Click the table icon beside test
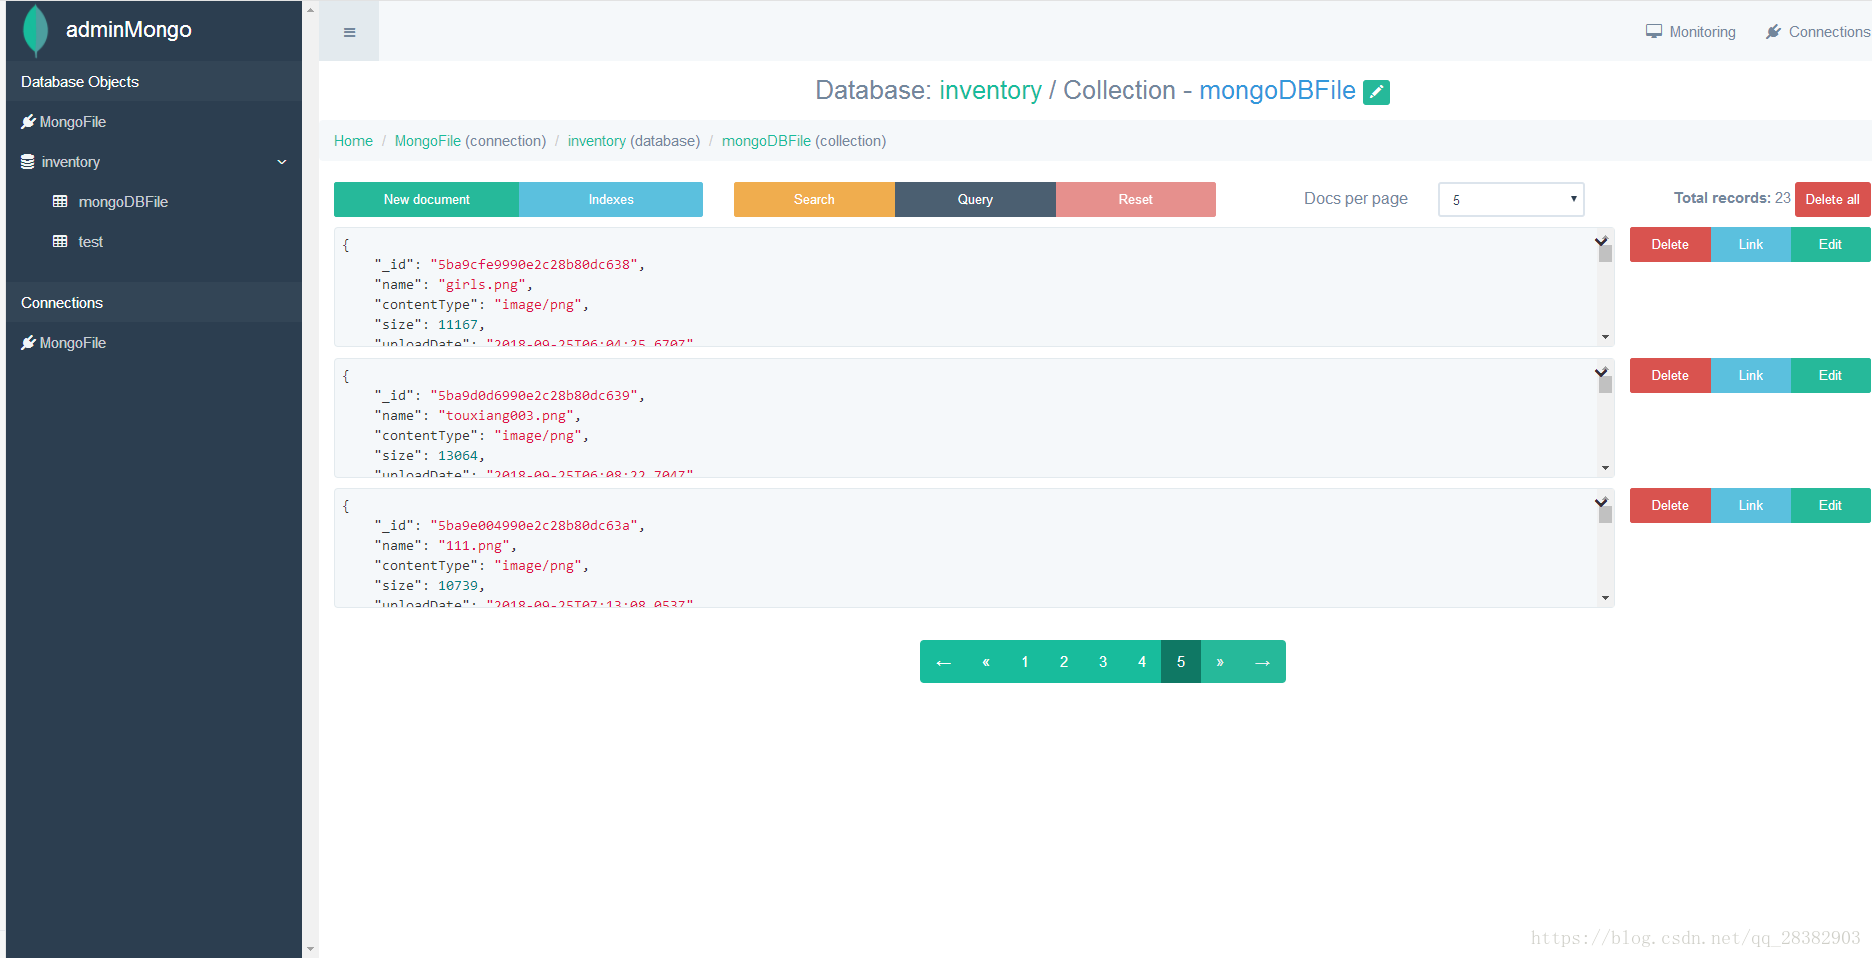This screenshot has height=958, width=1872. point(60,242)
